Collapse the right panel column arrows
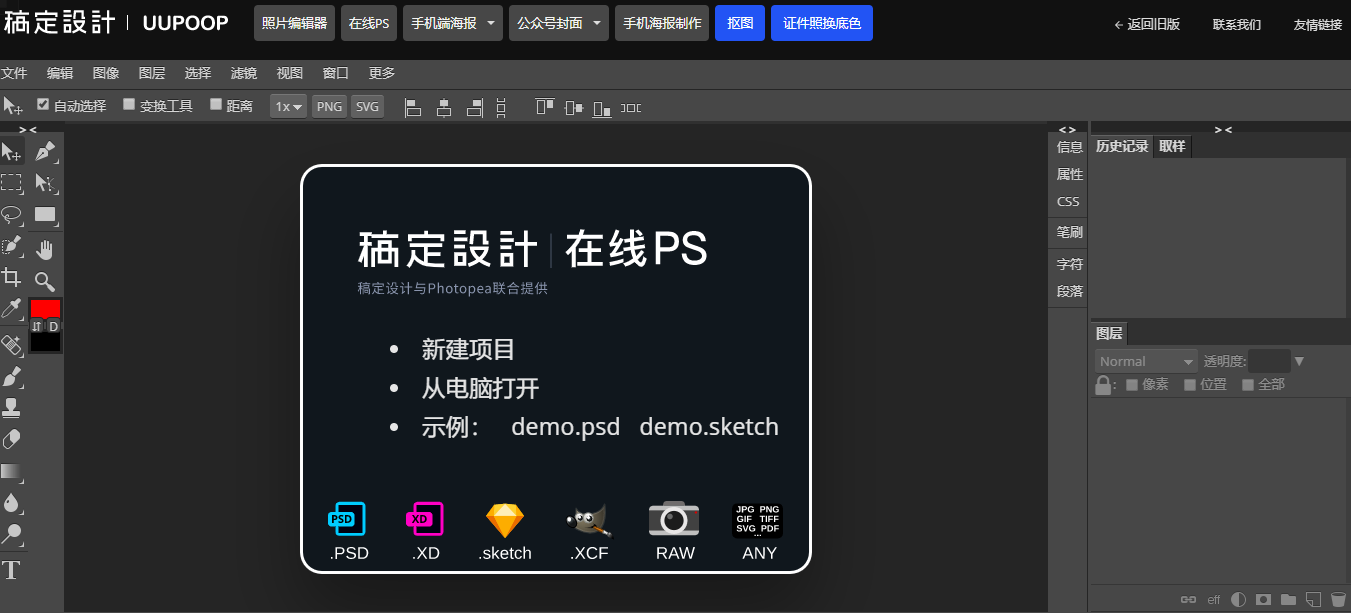 click(1223, 129)
